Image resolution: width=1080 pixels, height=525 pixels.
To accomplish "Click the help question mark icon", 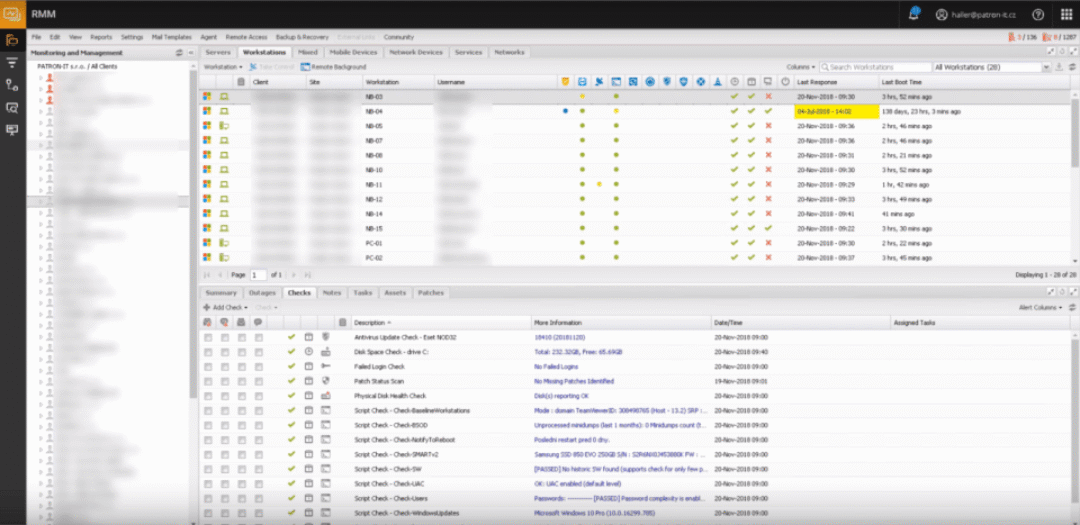I will (x=1038, y=14).
